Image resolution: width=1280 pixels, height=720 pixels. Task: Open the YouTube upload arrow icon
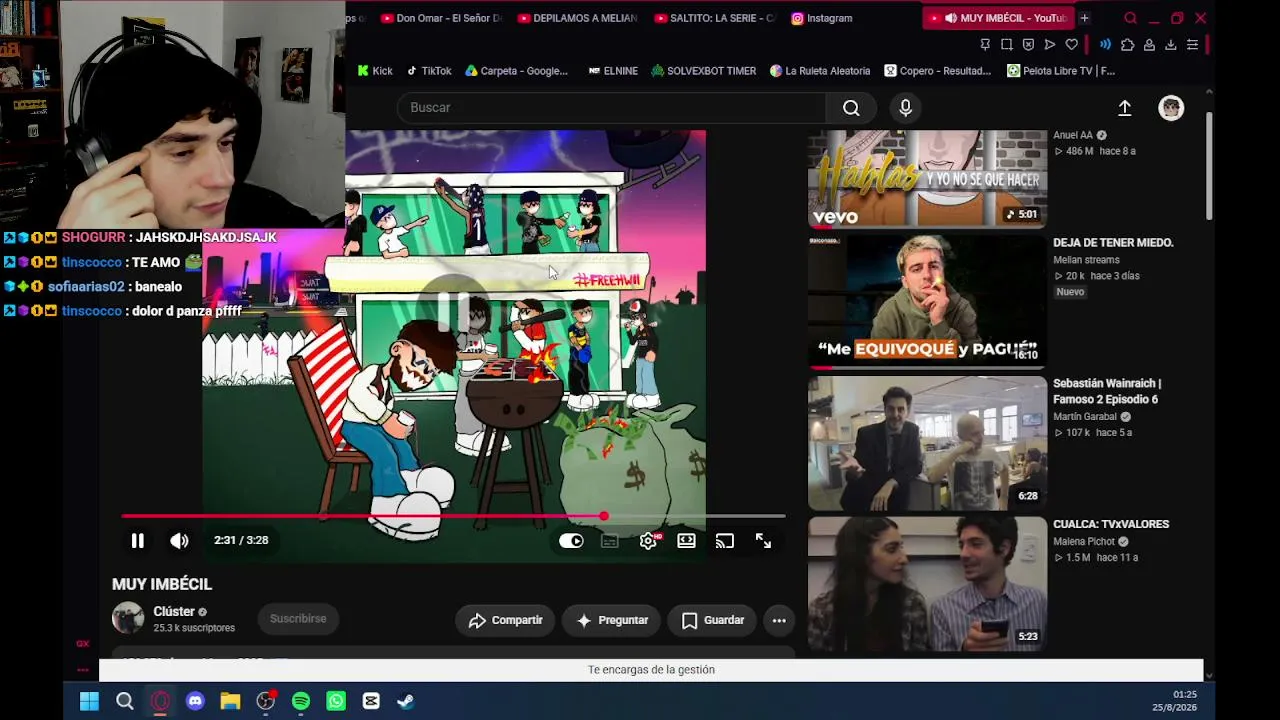1125,108
